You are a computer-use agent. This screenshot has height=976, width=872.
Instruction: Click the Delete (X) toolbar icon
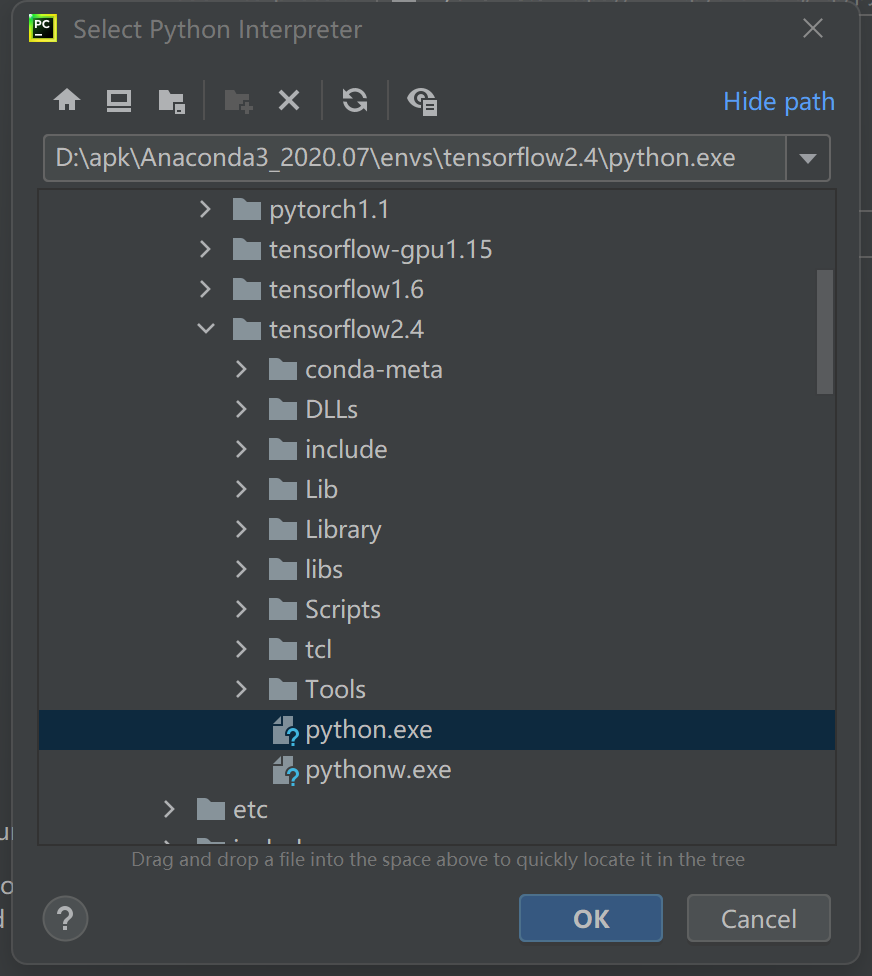click(x=289, y=100)
